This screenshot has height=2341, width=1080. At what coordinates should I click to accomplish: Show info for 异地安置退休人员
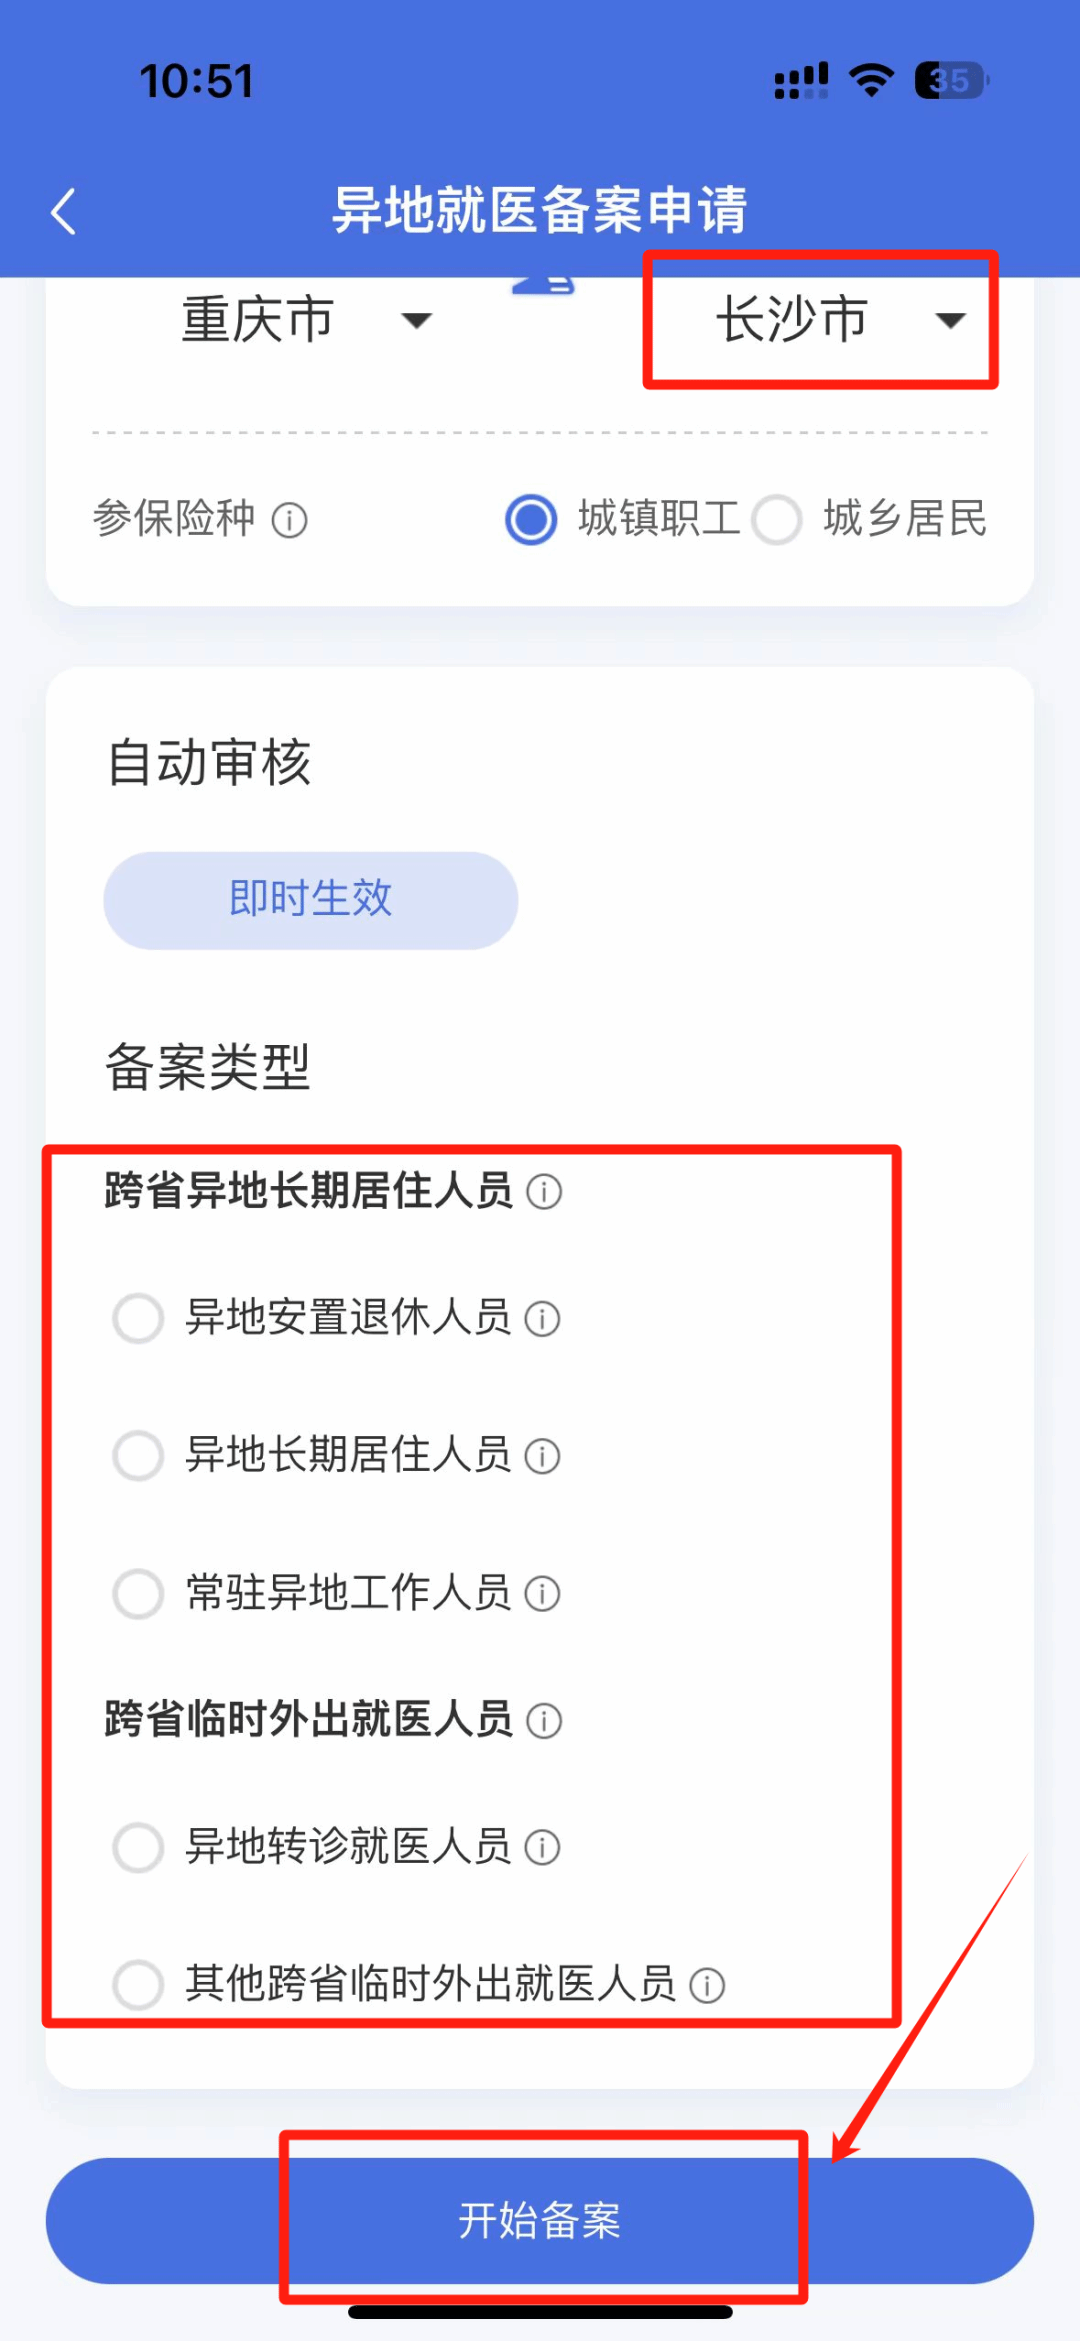543,1319
